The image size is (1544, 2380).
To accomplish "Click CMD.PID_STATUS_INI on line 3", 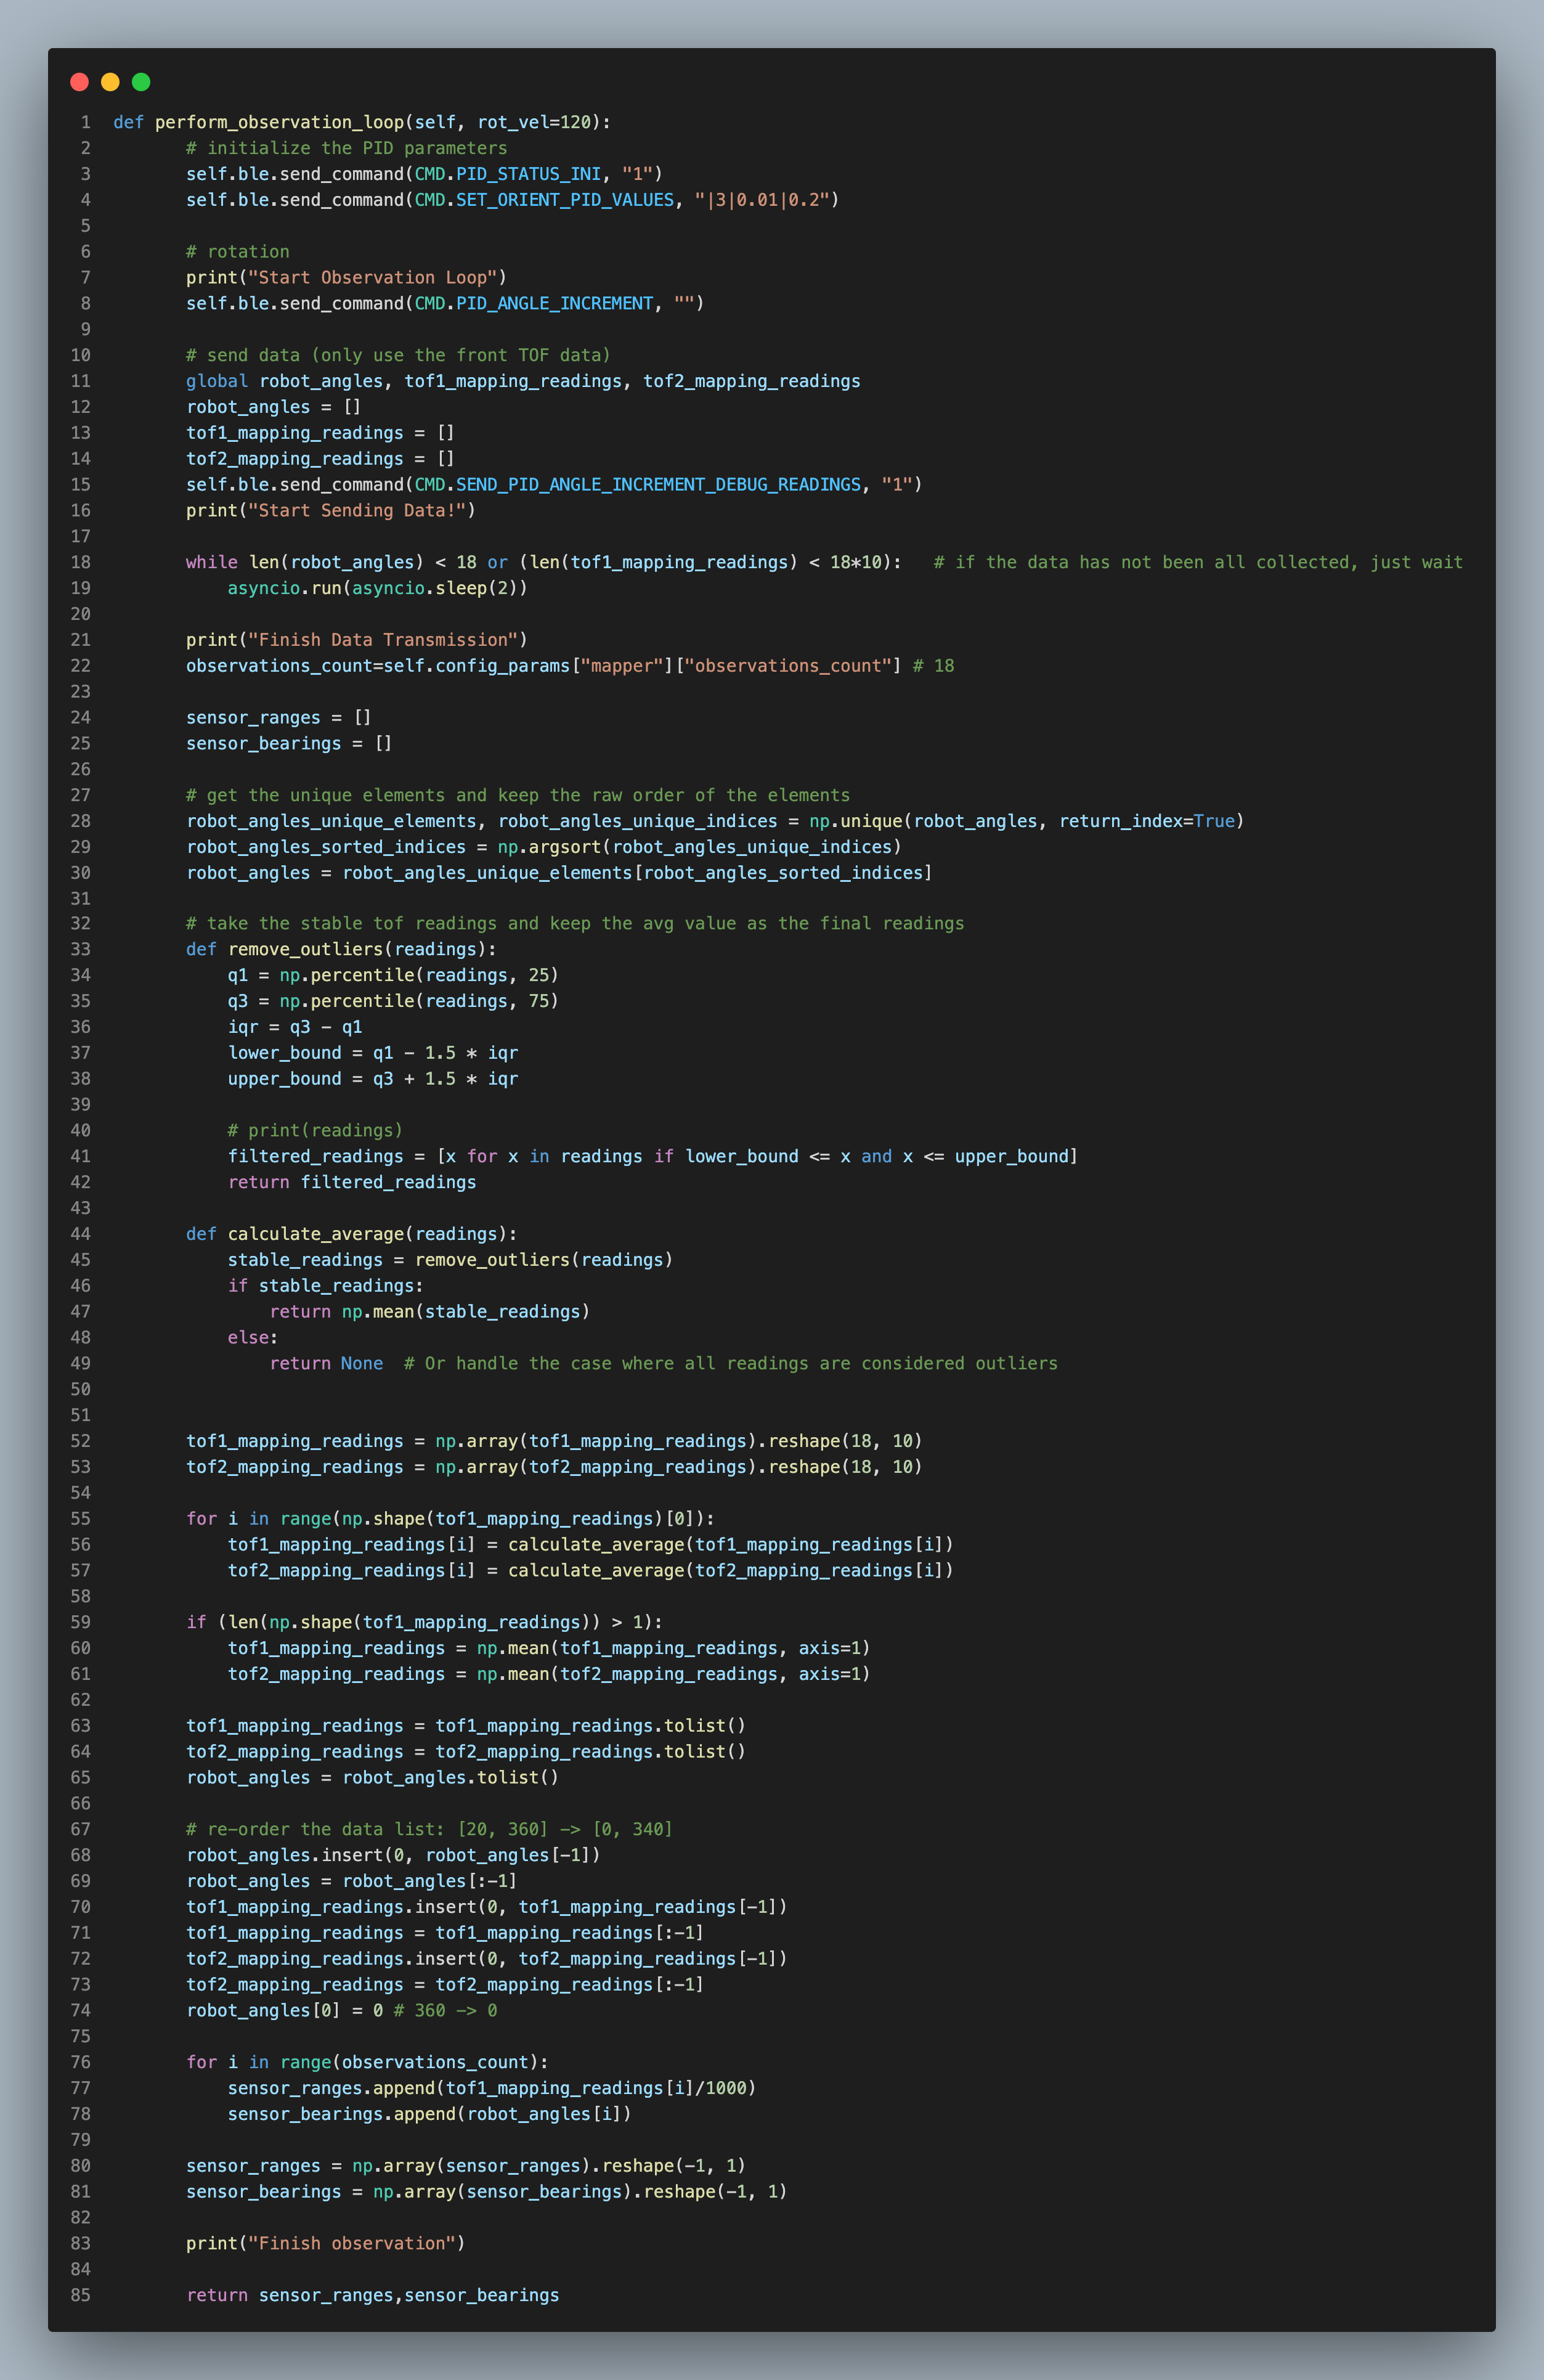I will (x=508, y=174).
